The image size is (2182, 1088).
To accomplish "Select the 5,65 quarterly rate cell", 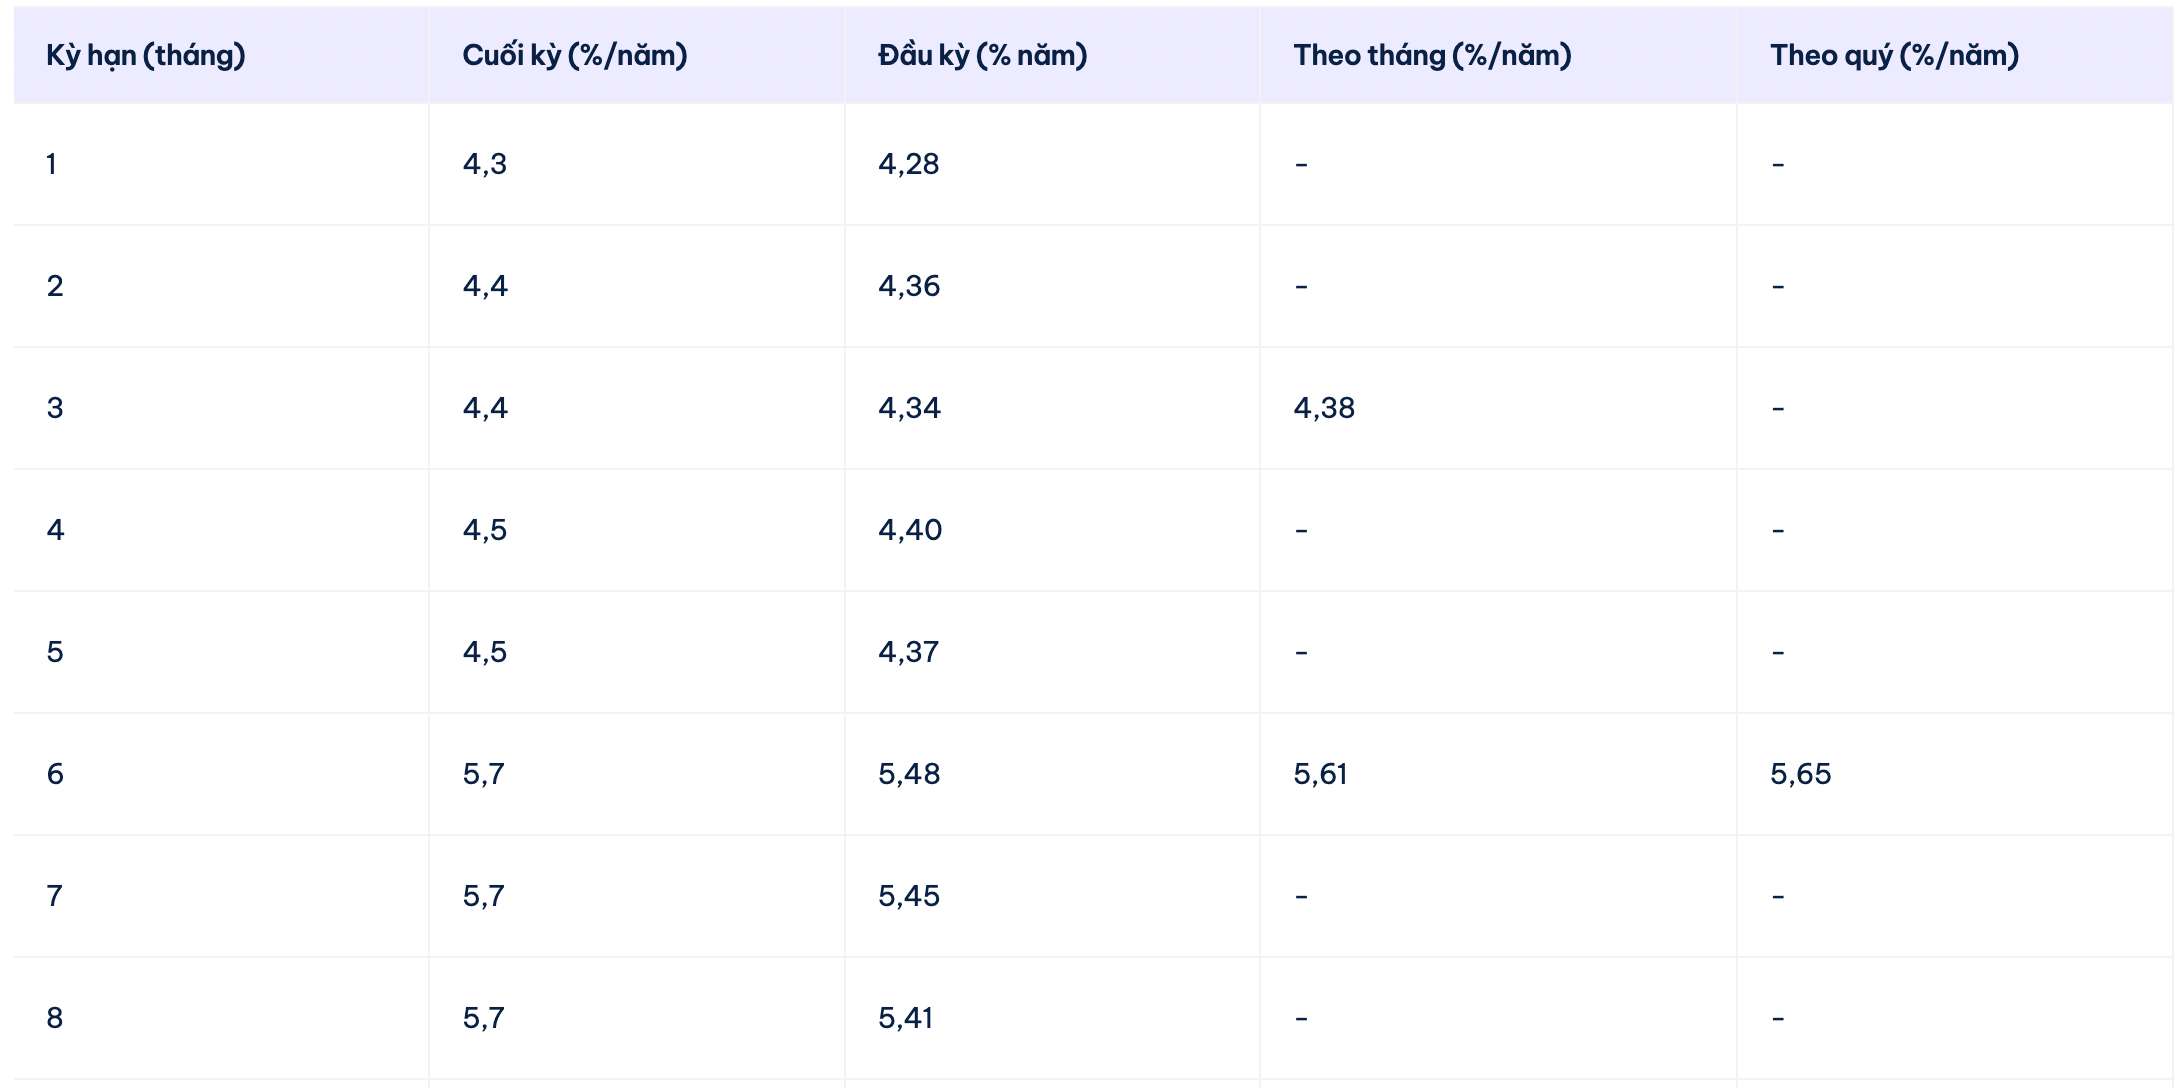I will click(1801, 774).
